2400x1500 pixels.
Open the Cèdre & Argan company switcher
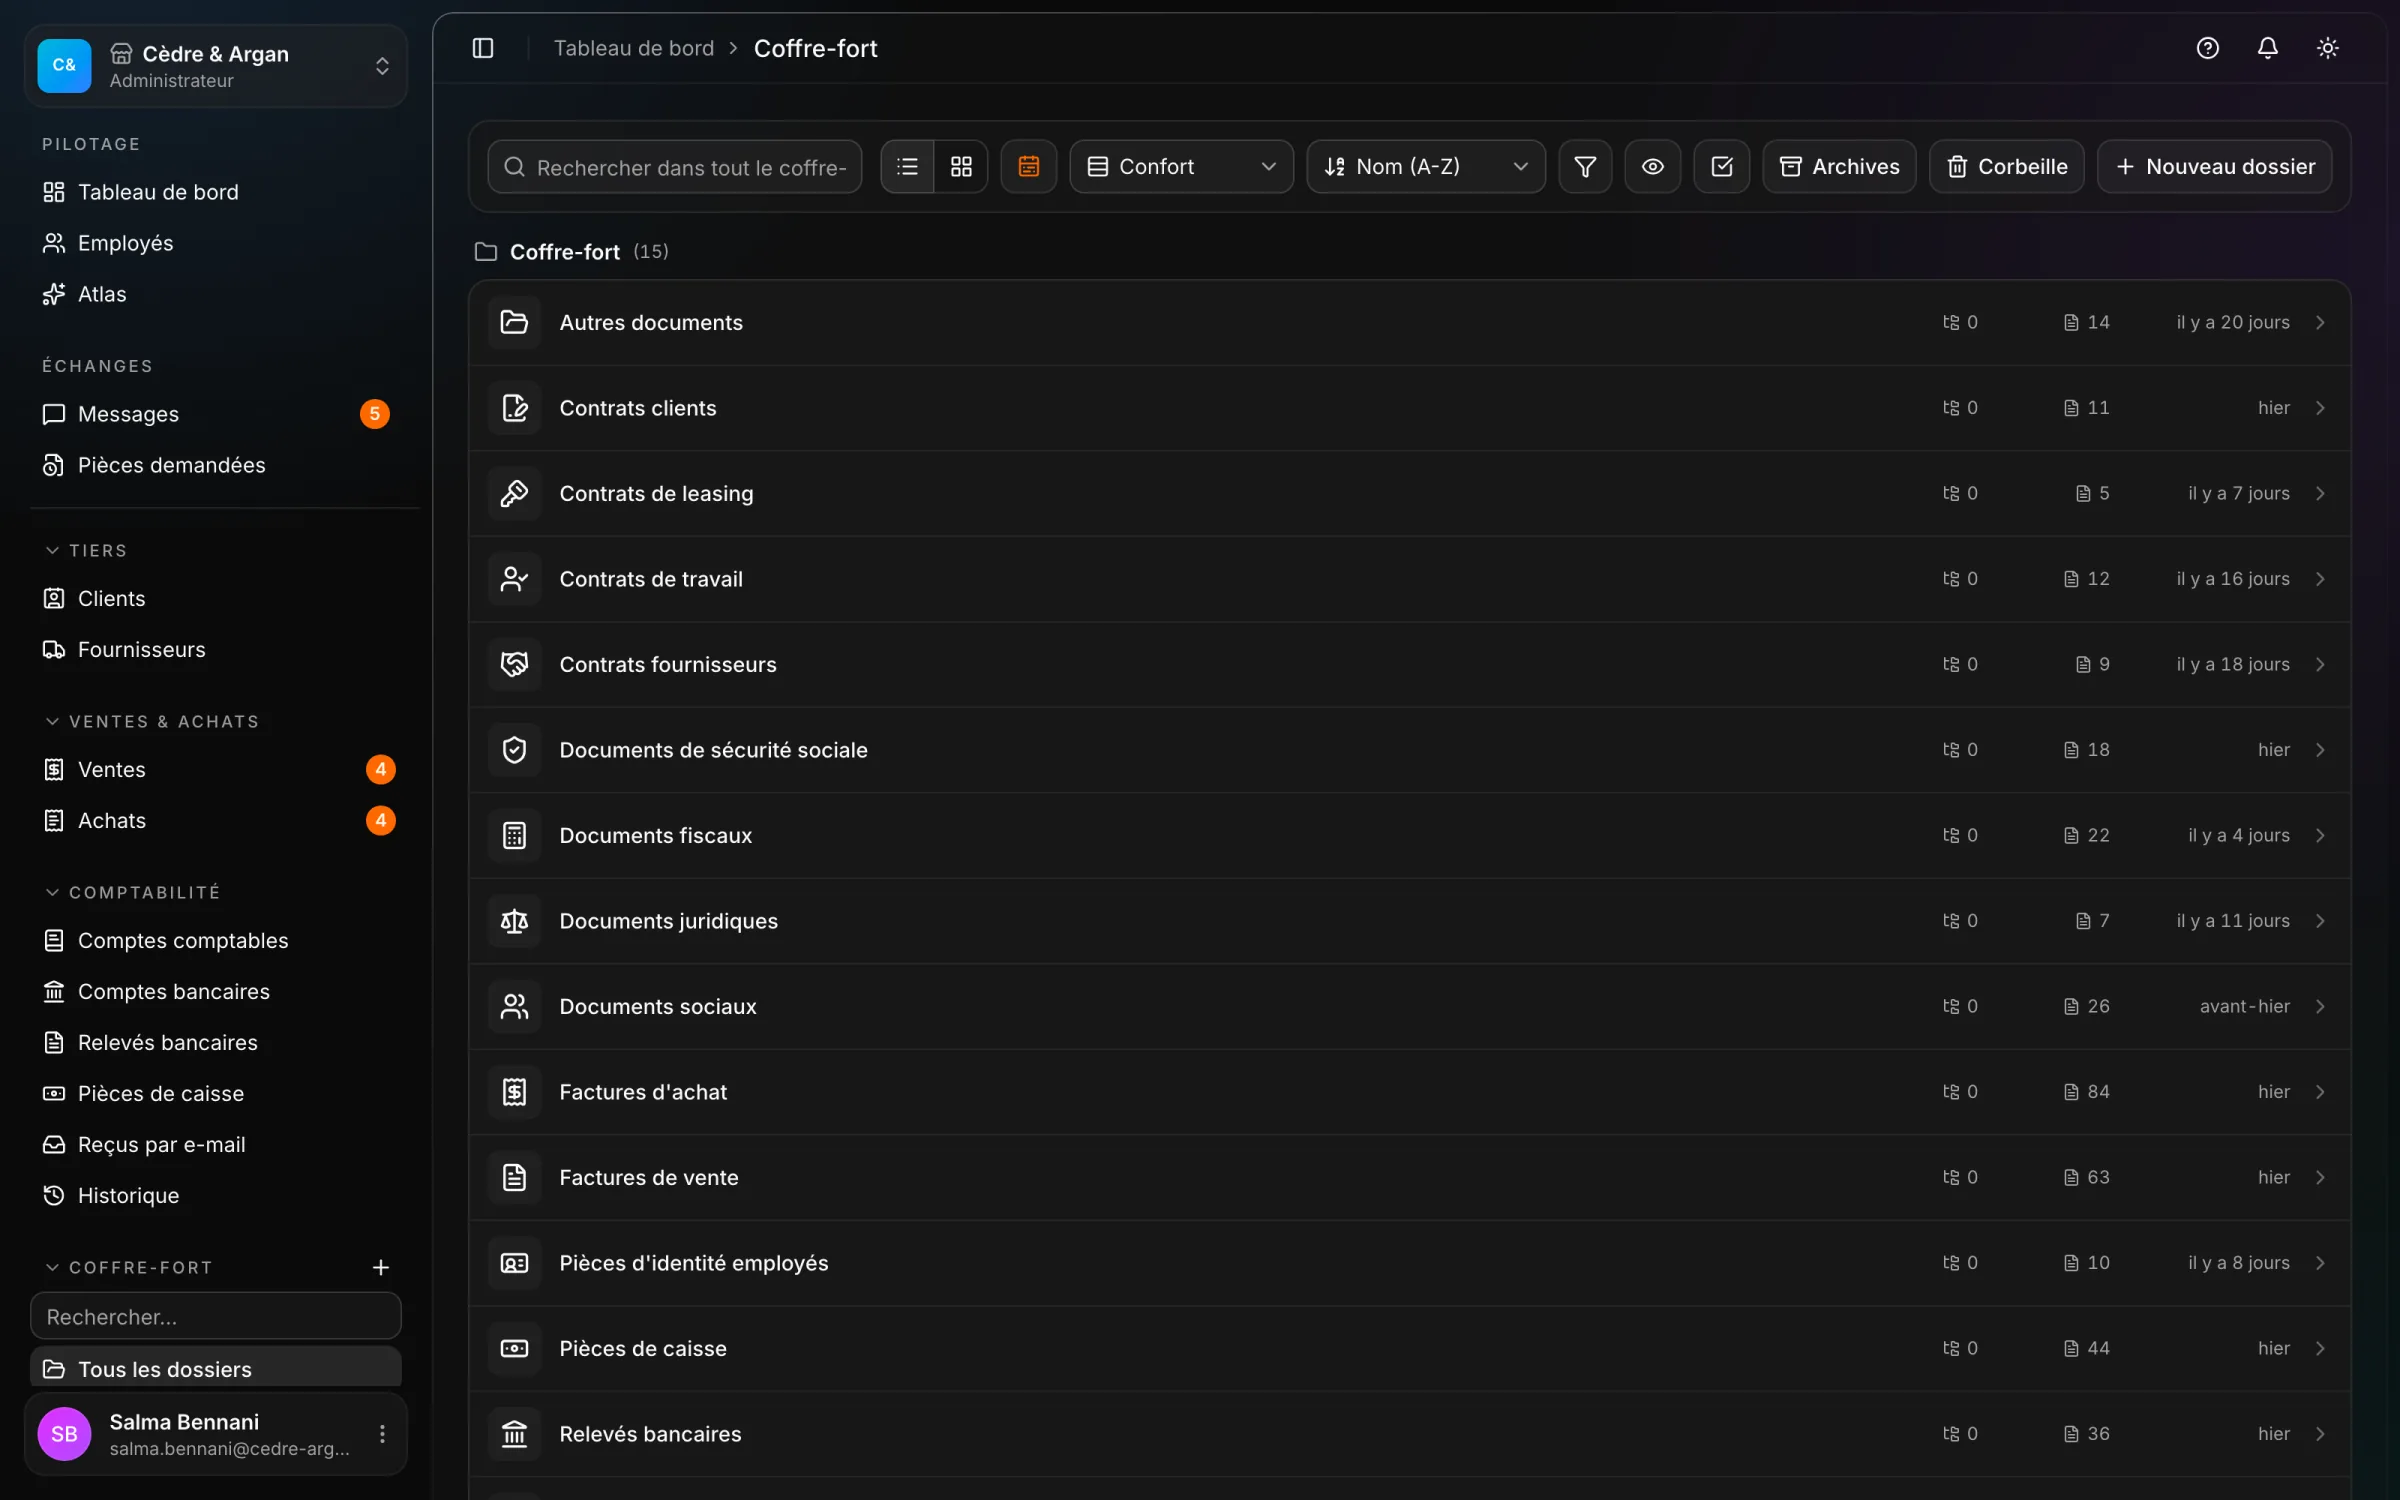(215, 66)
